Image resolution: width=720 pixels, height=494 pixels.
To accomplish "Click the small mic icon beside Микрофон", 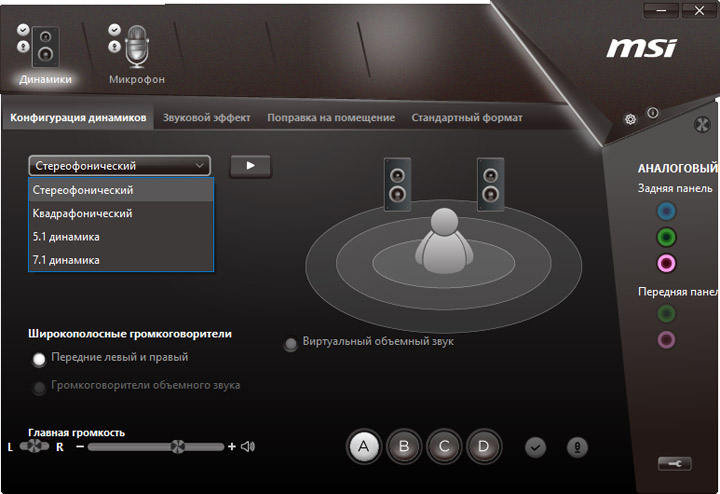I will click(x=114, y=46).
